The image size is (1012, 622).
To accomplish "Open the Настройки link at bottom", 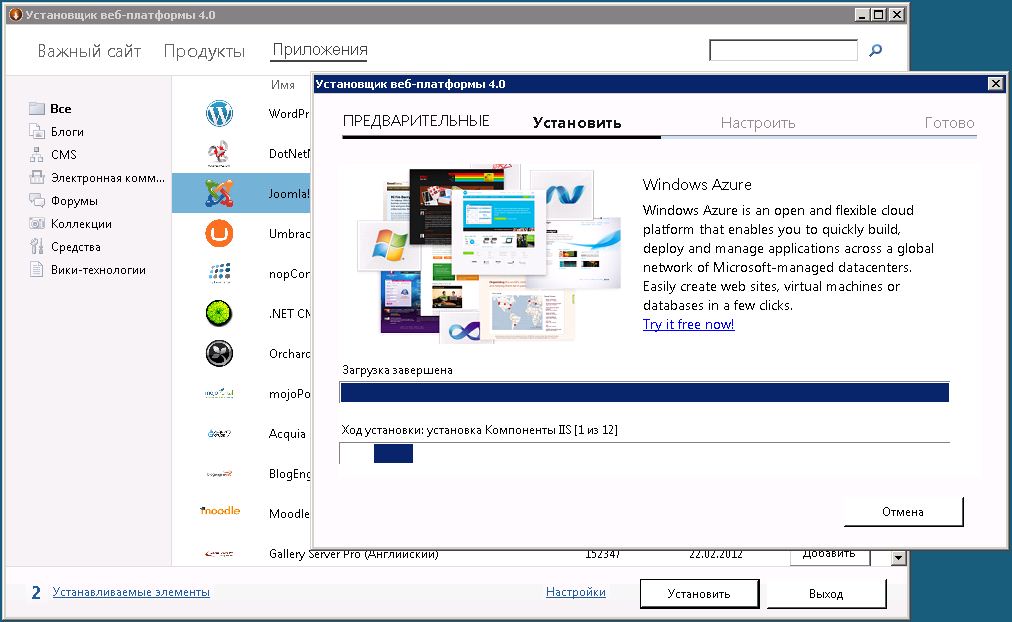I will (x=575, y=592).
